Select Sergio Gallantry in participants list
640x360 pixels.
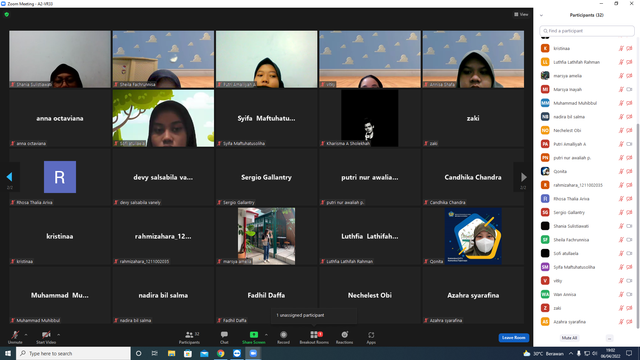(x=587, y=212)
